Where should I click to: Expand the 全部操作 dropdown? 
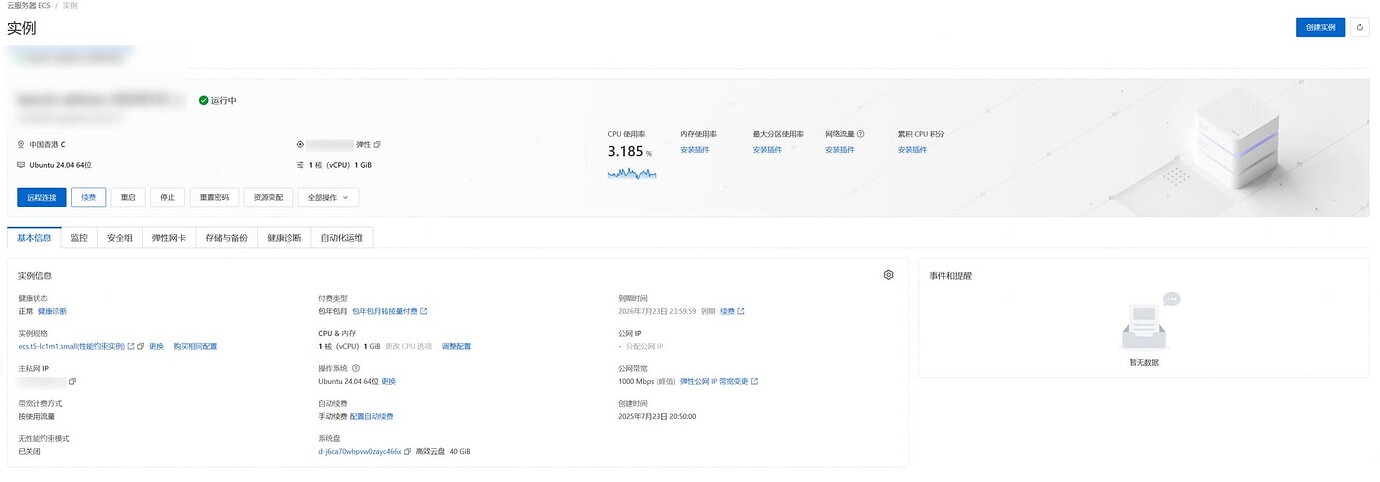click(328, 197)
